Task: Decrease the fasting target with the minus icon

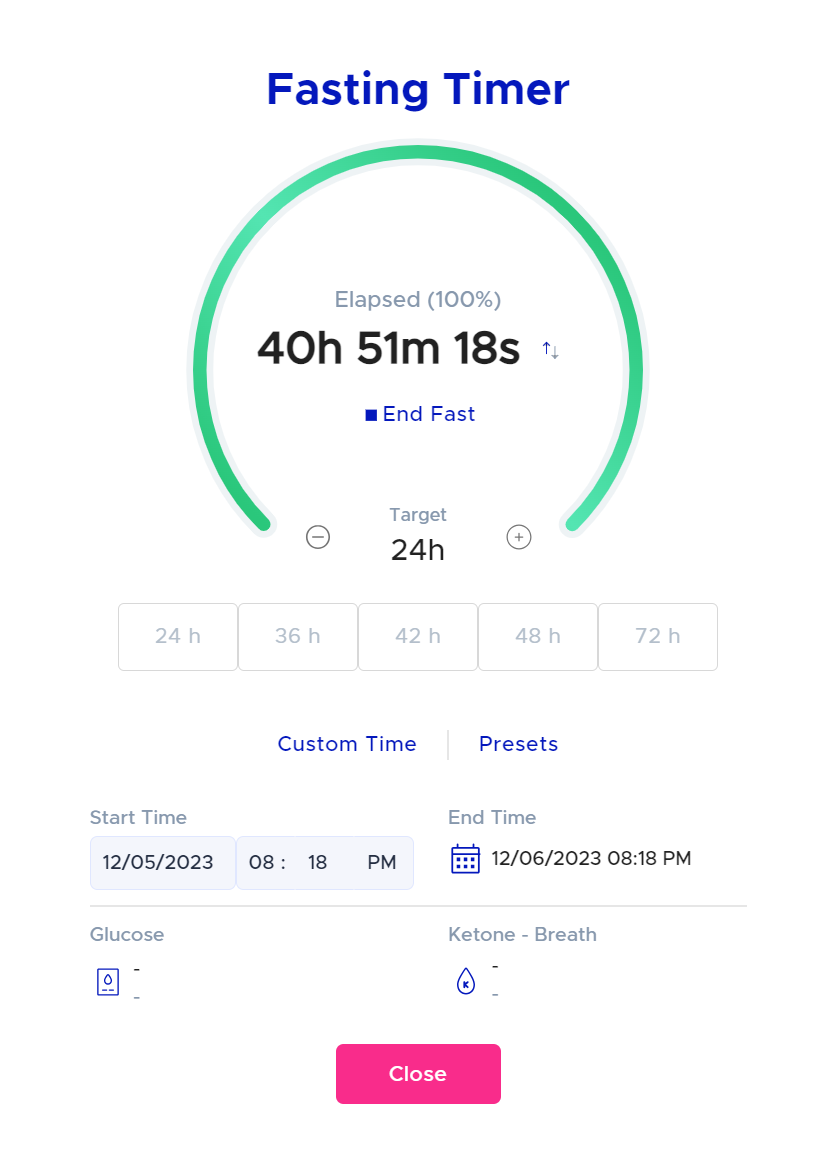Action: 318,537
